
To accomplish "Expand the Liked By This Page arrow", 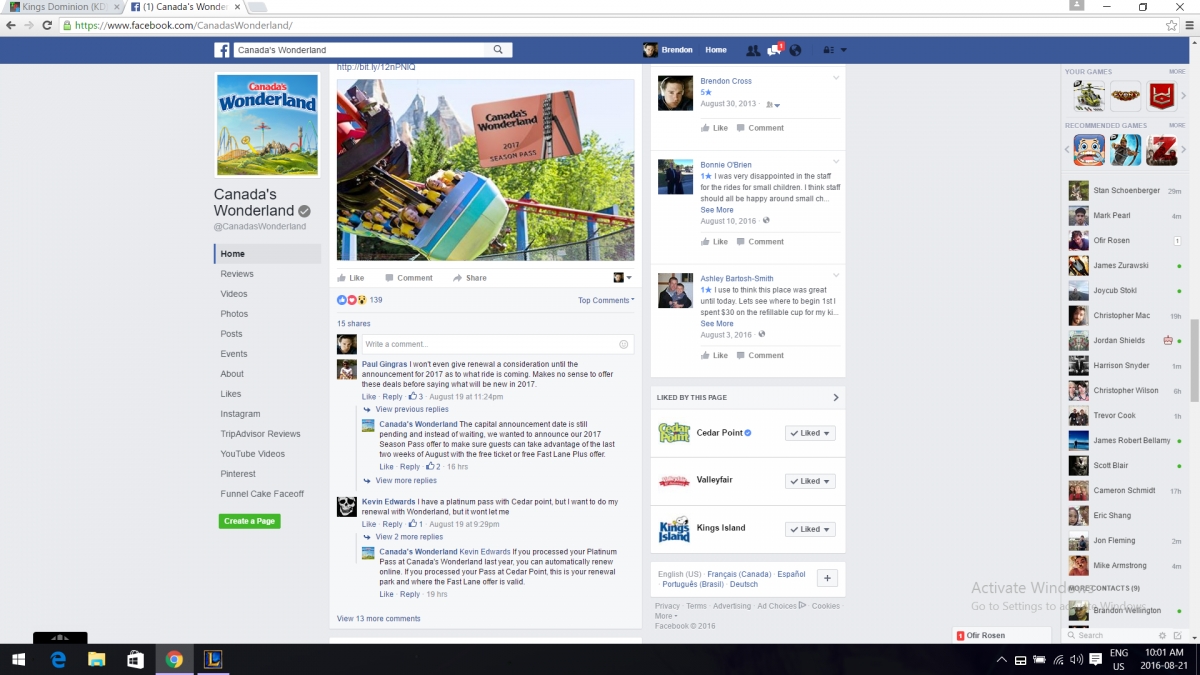I will click(836, 398).
